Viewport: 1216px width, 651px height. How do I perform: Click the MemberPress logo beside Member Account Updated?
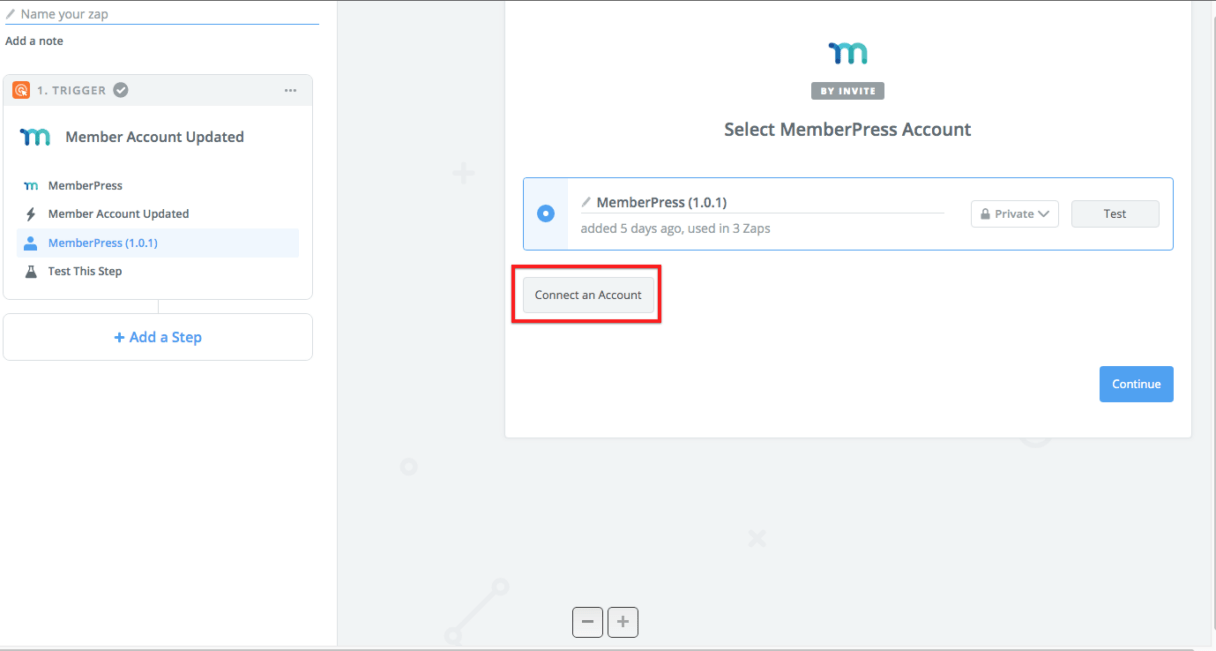[35, 137]
